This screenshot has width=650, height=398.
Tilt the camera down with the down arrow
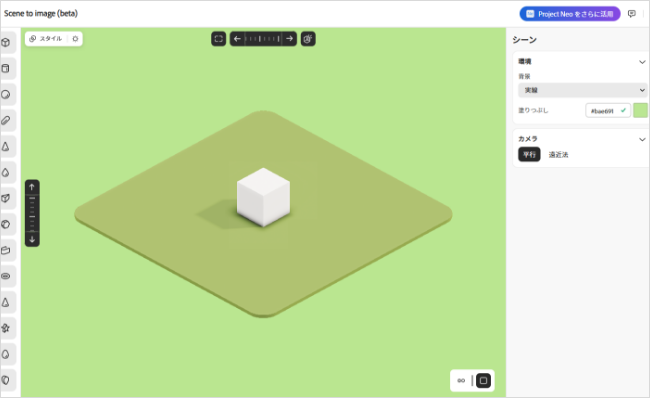point(32,240)
